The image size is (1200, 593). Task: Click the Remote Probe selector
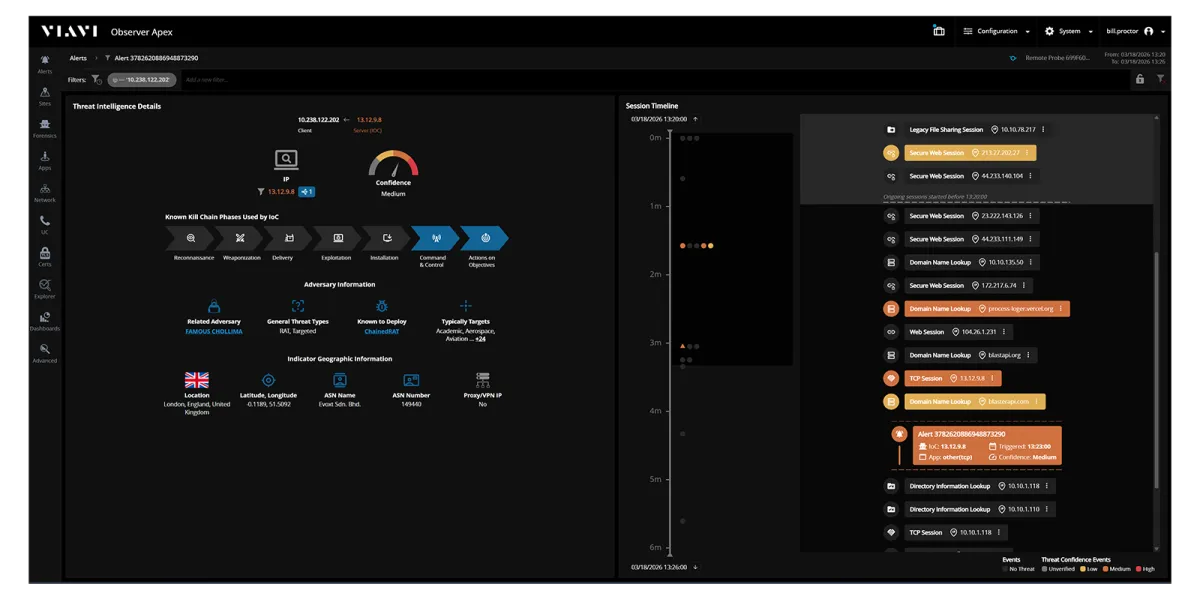coord(1049,58)
